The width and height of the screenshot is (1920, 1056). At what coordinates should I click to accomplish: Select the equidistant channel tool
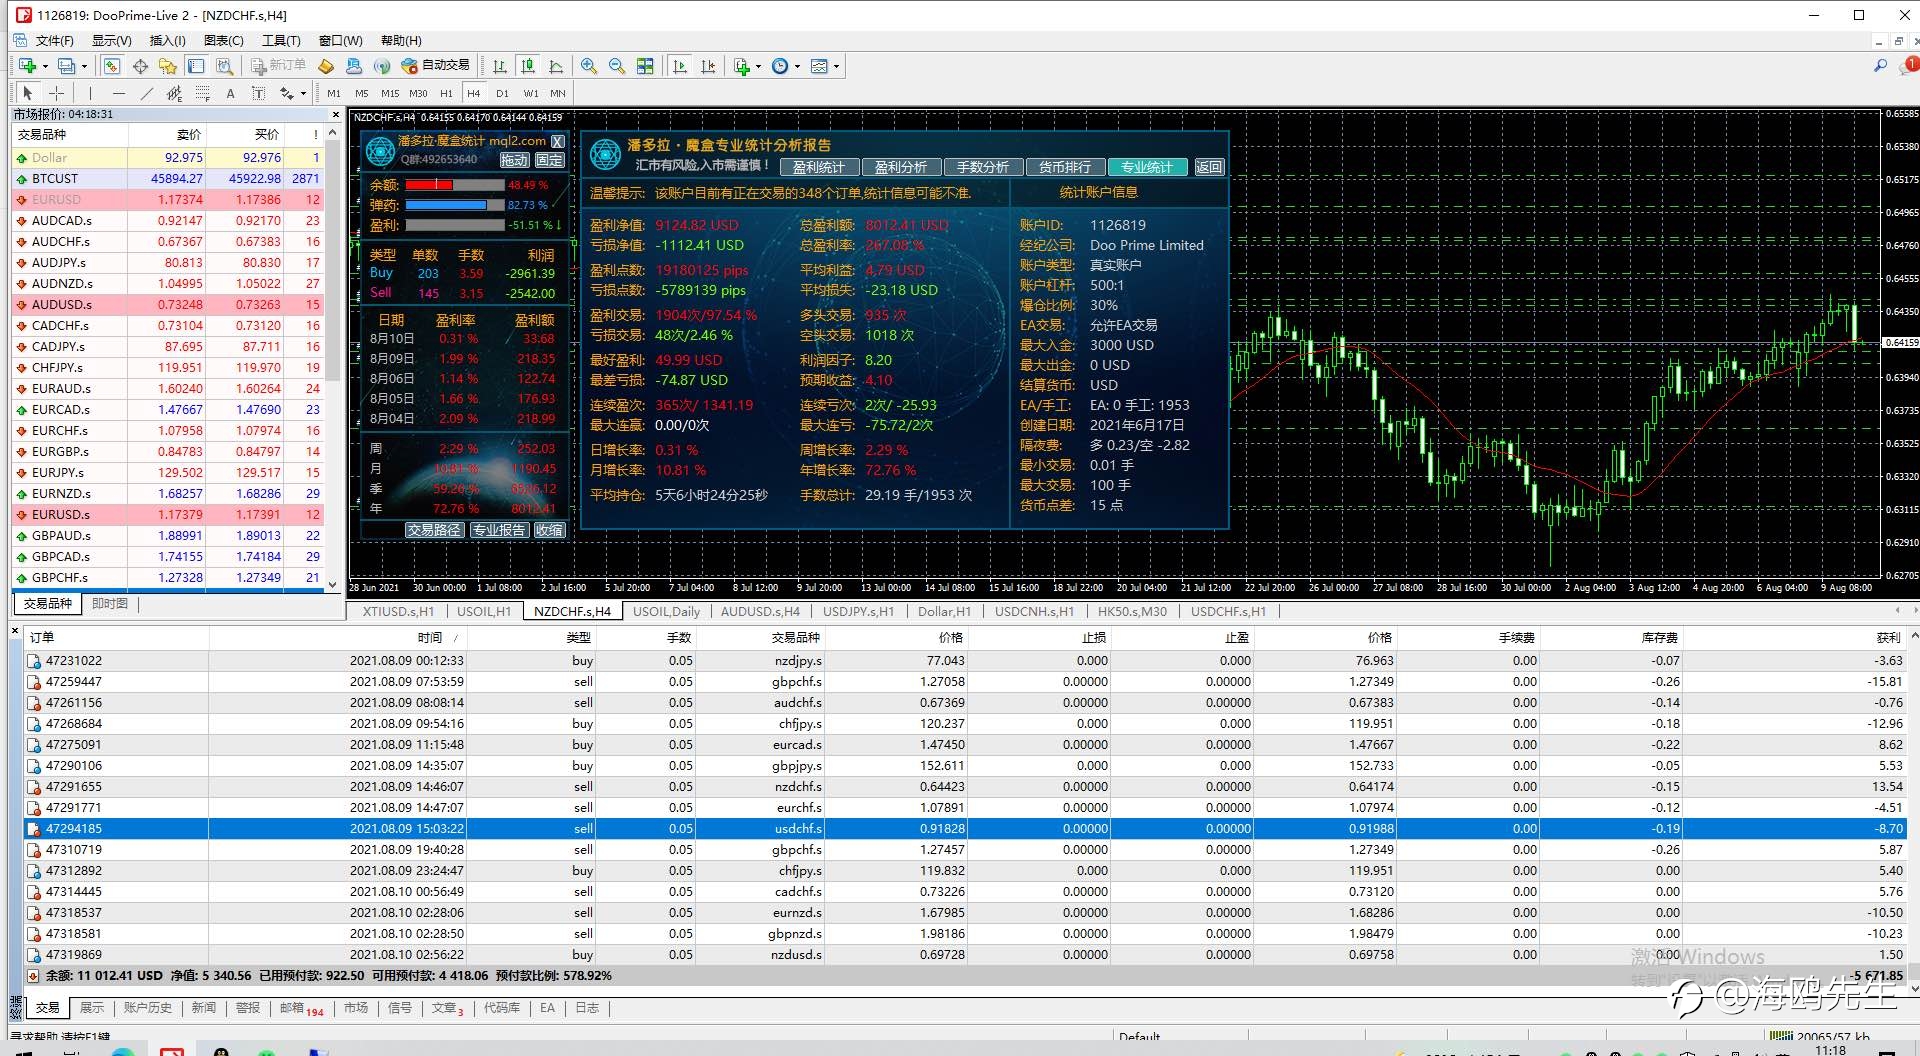click(174, 93)
